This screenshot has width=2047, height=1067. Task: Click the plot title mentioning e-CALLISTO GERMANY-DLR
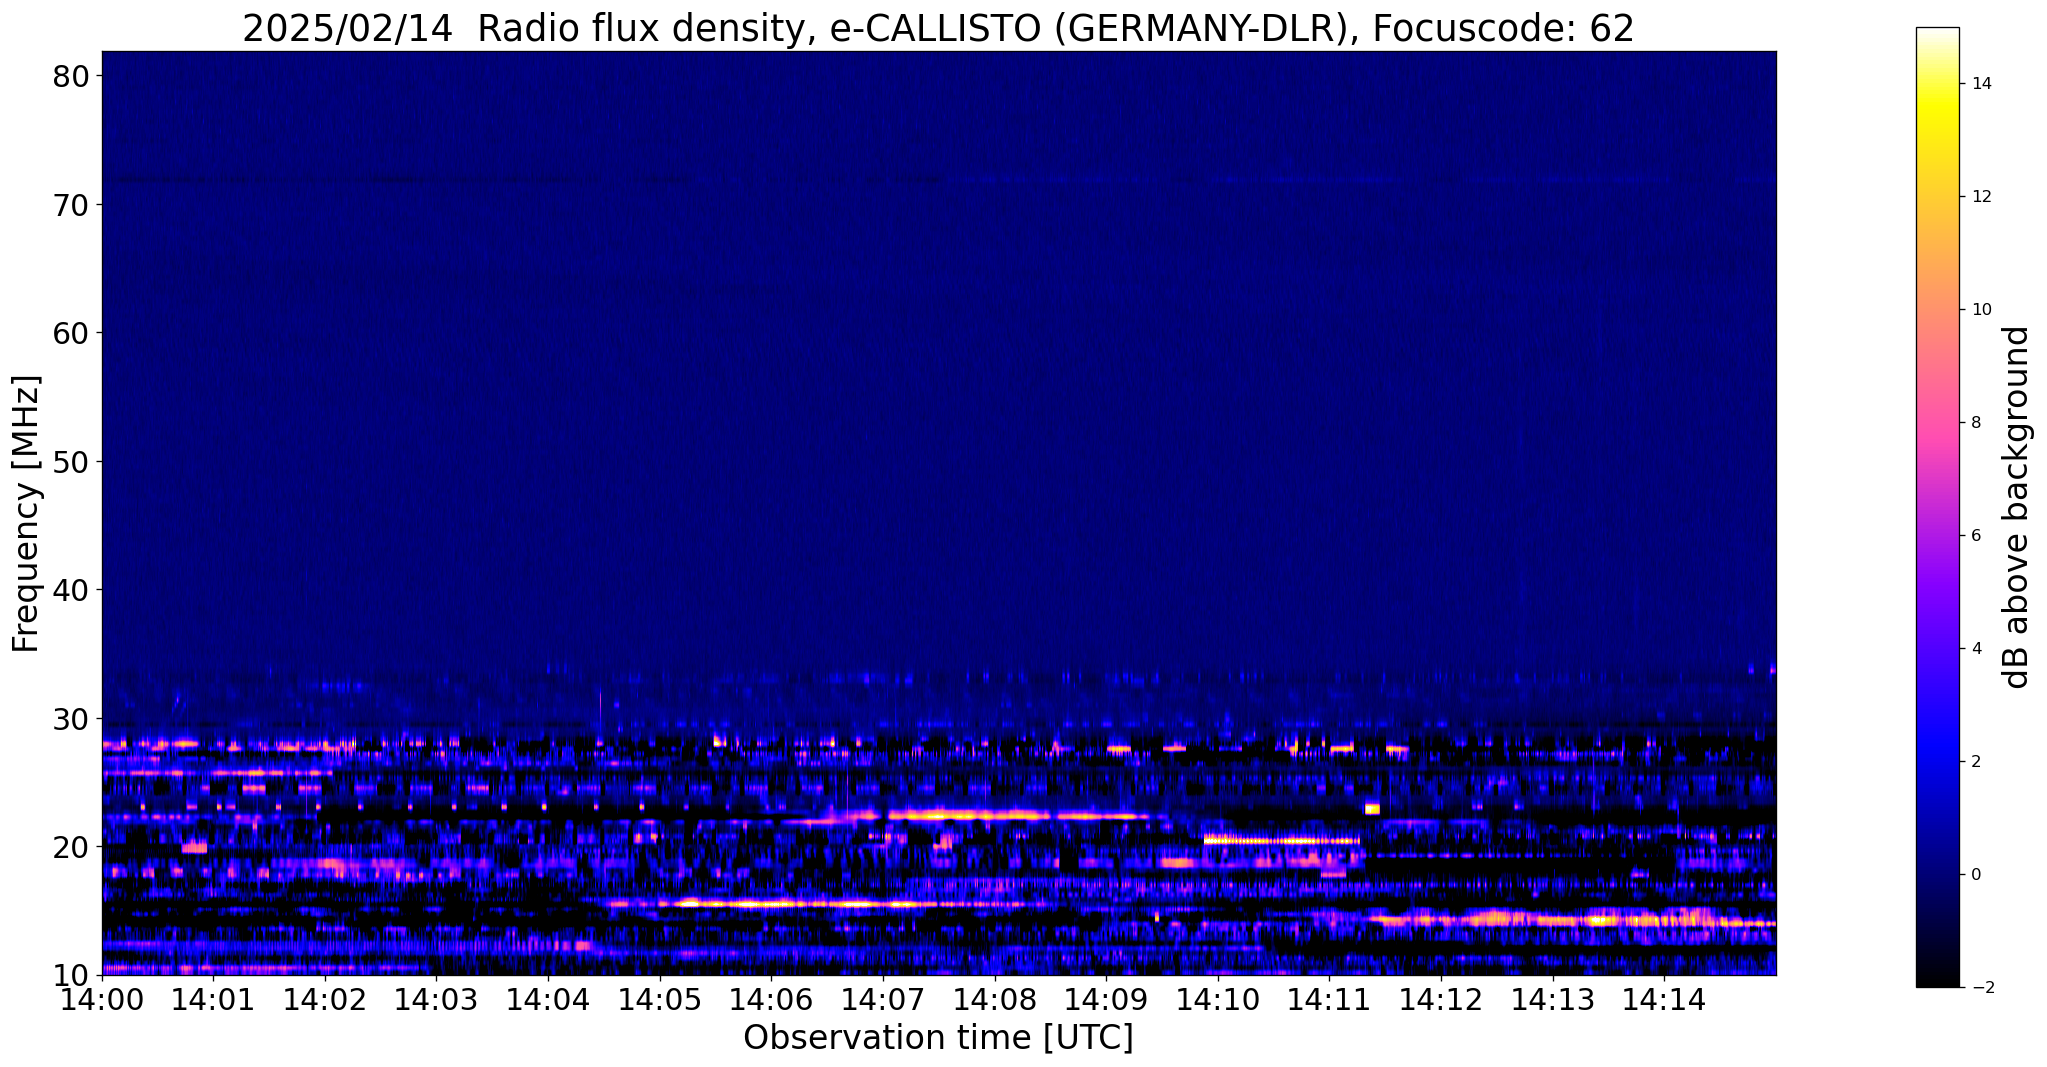tap(938, 28)
